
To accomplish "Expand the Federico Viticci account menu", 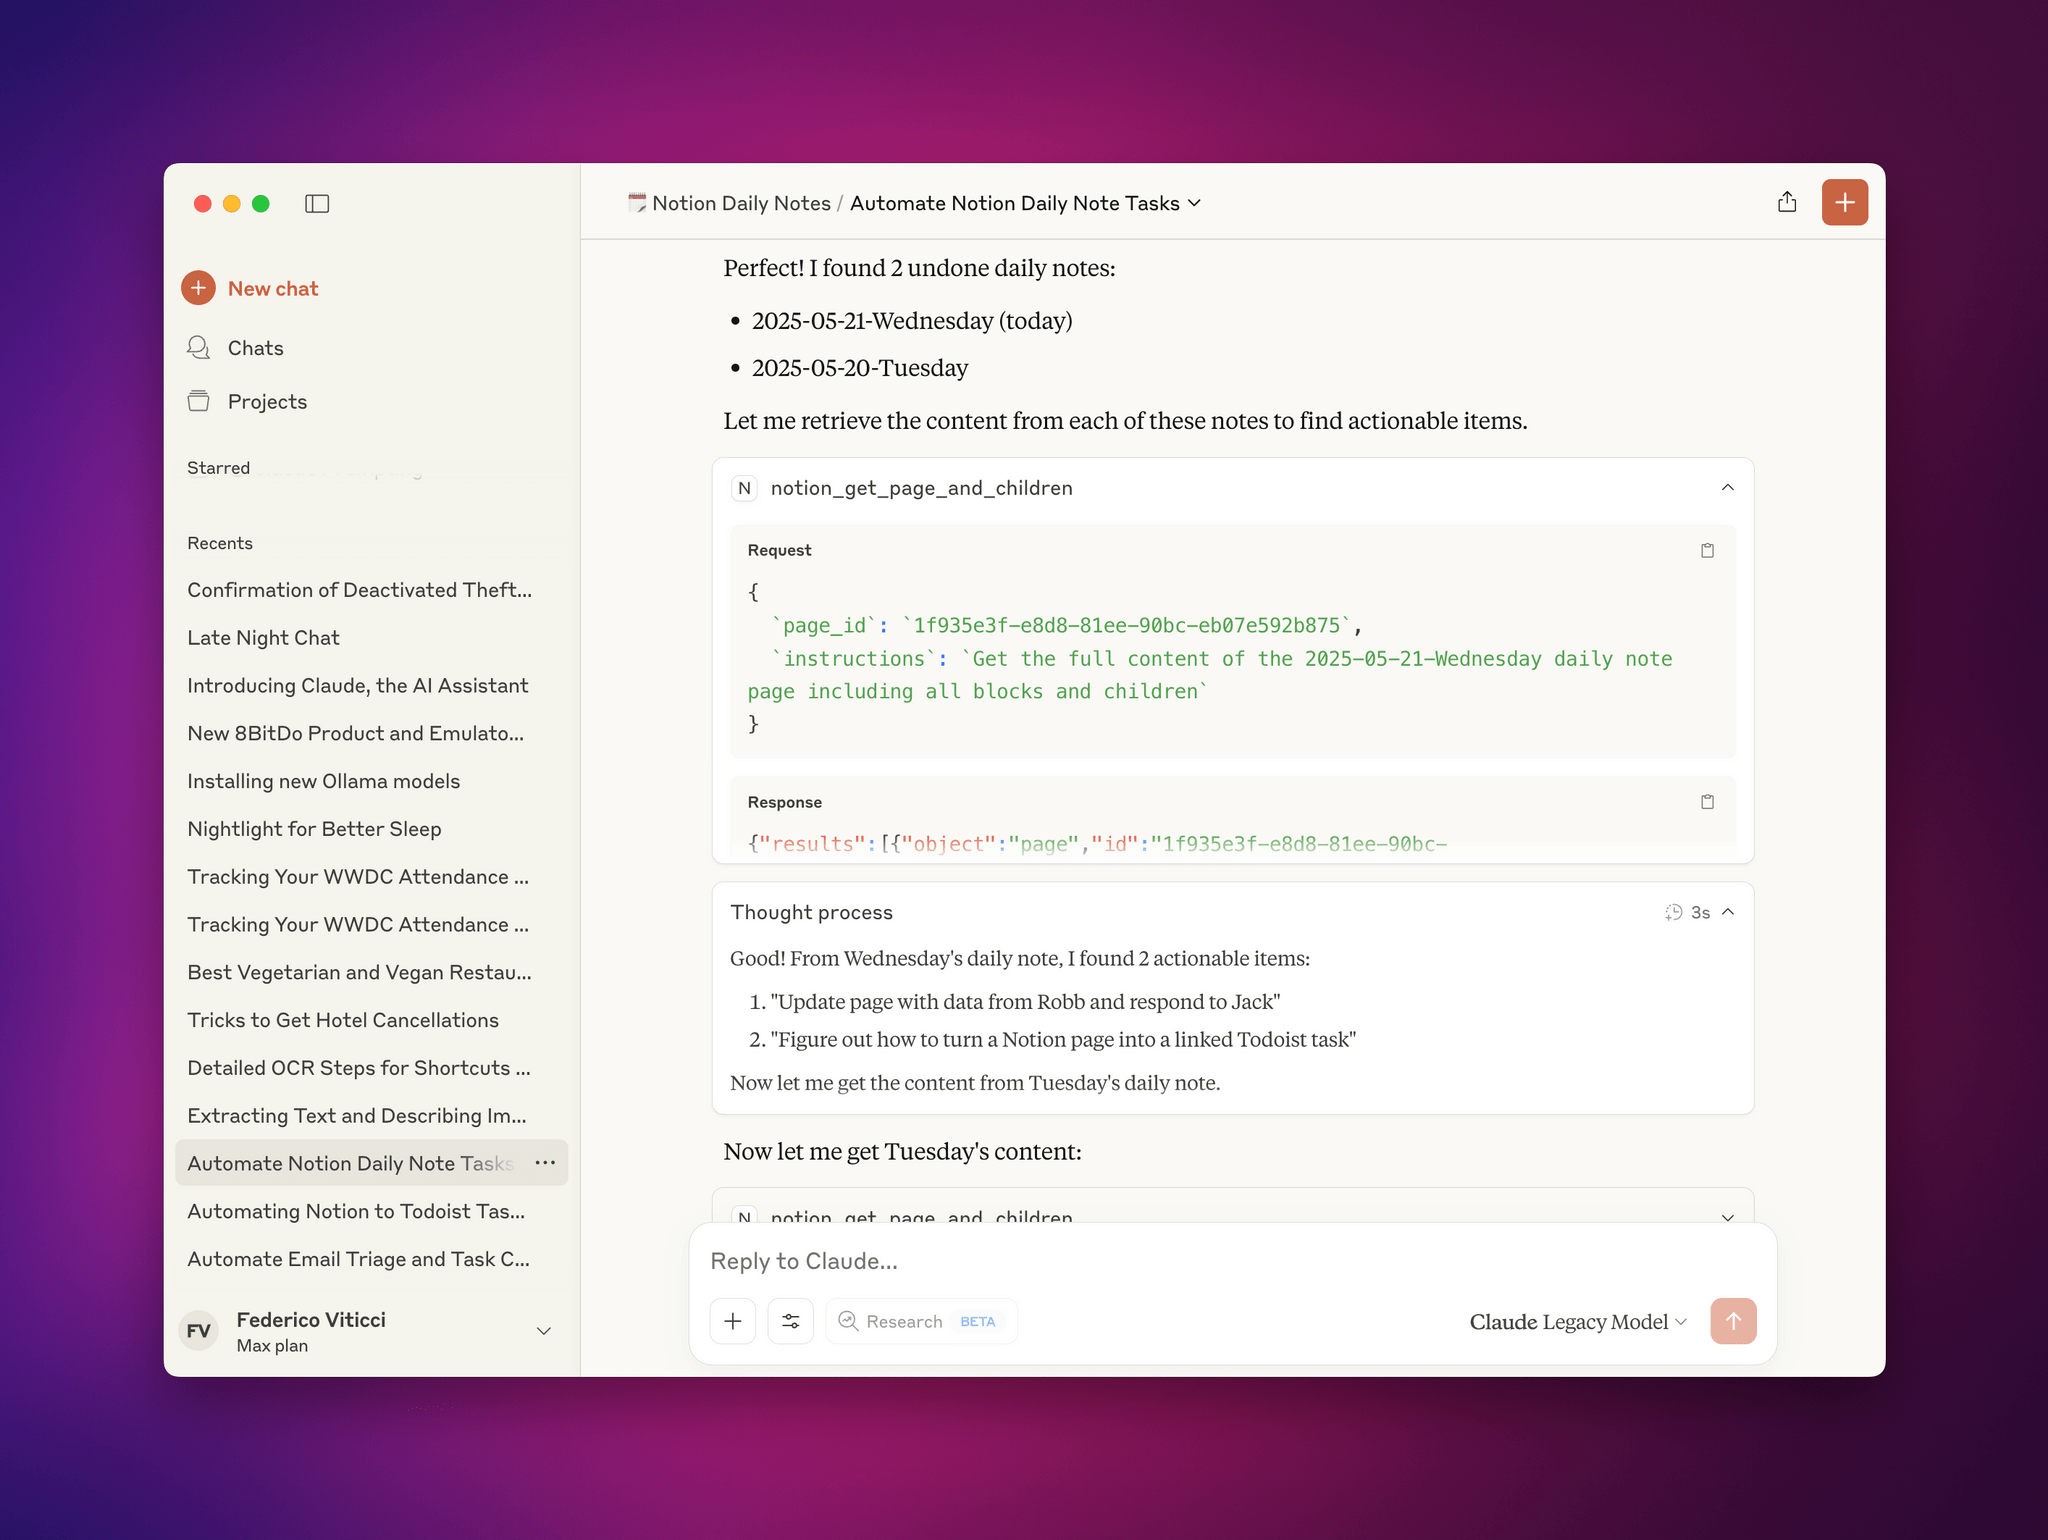I will coord(544,1331).
